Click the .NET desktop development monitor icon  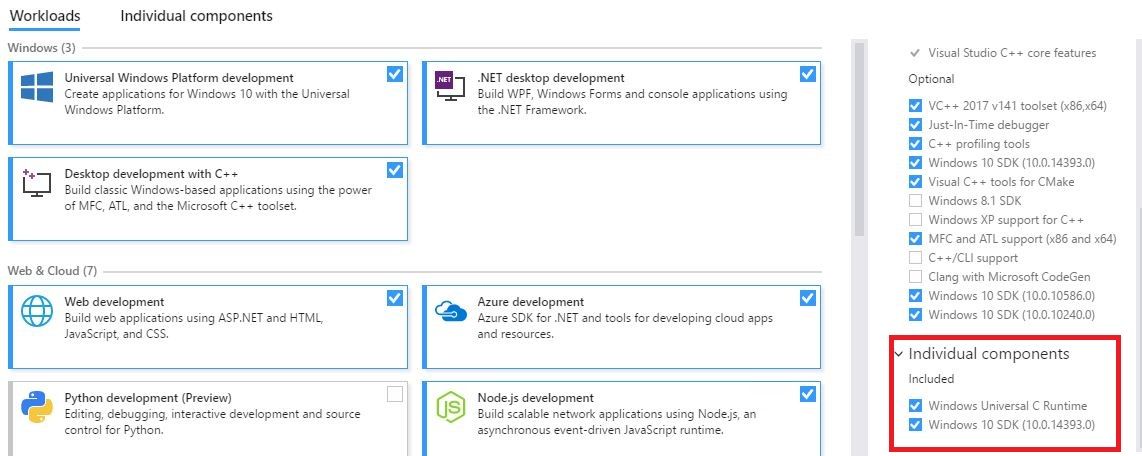tap(449, 87)
